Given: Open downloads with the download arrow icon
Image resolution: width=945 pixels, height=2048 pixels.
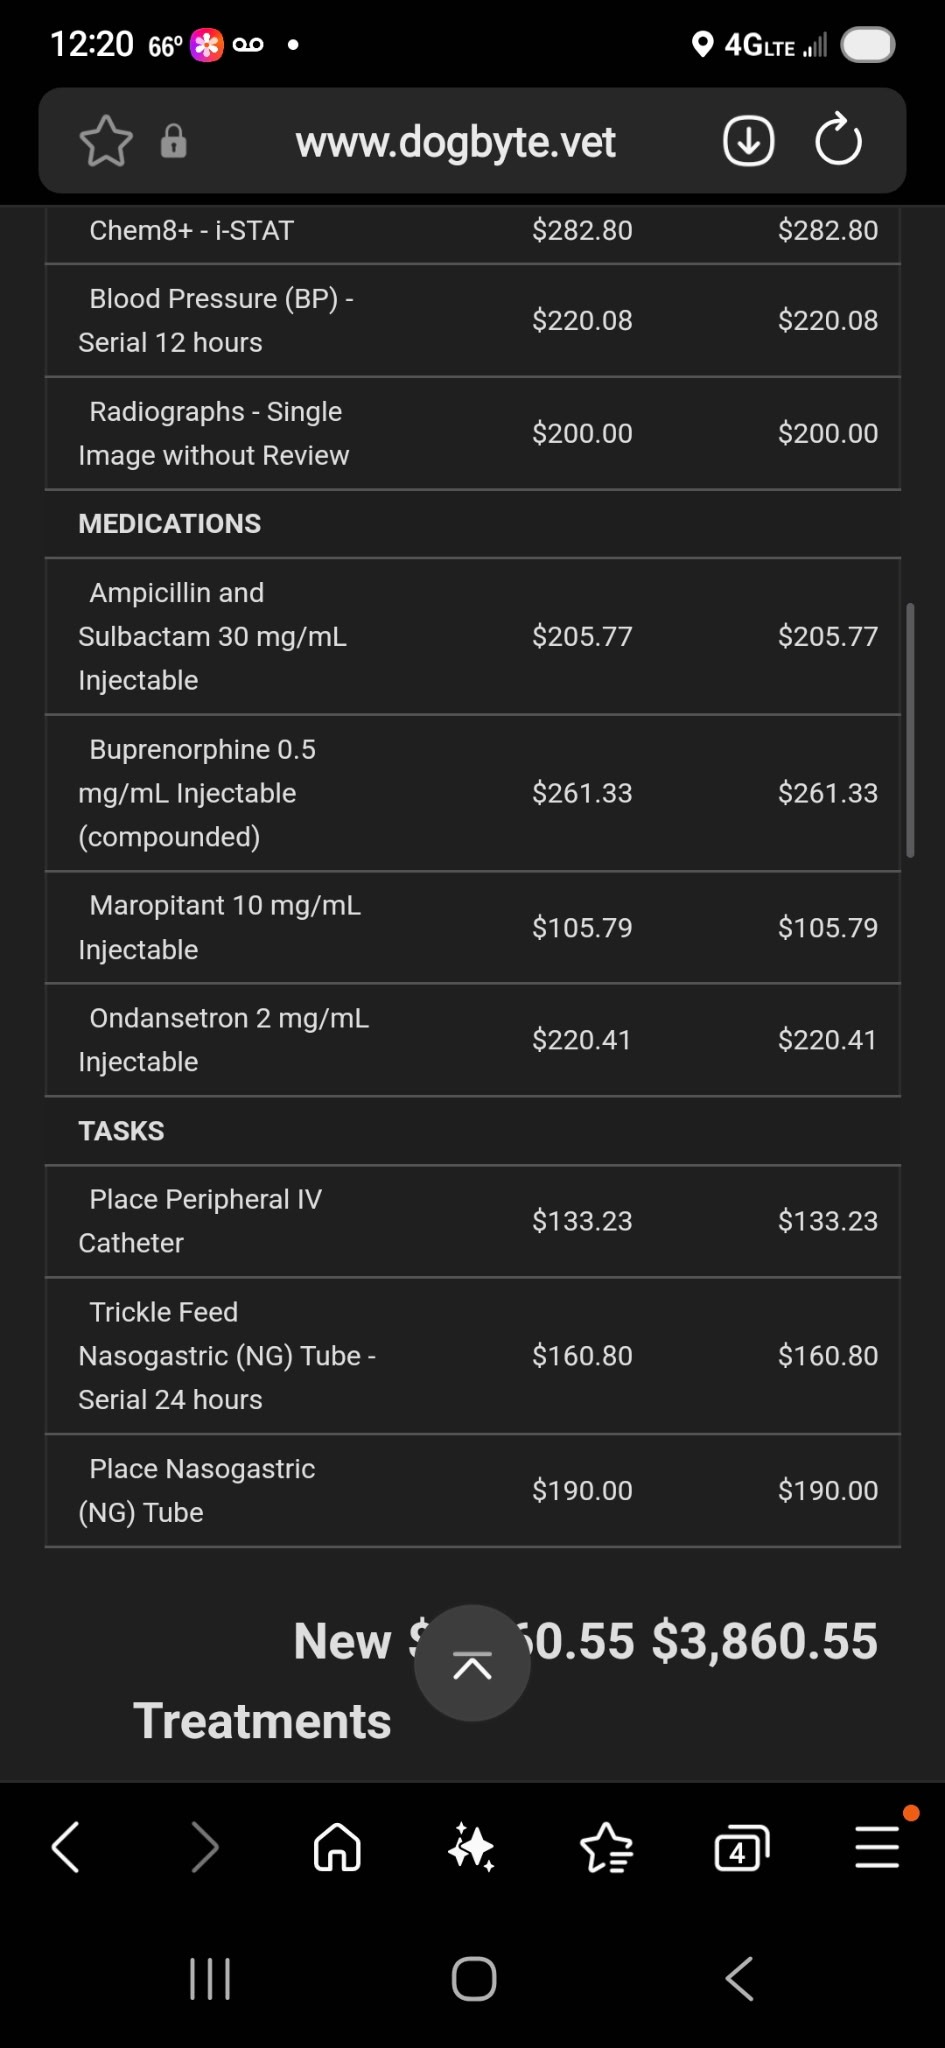Looking at the screenshot, I should tap(748, 140).
